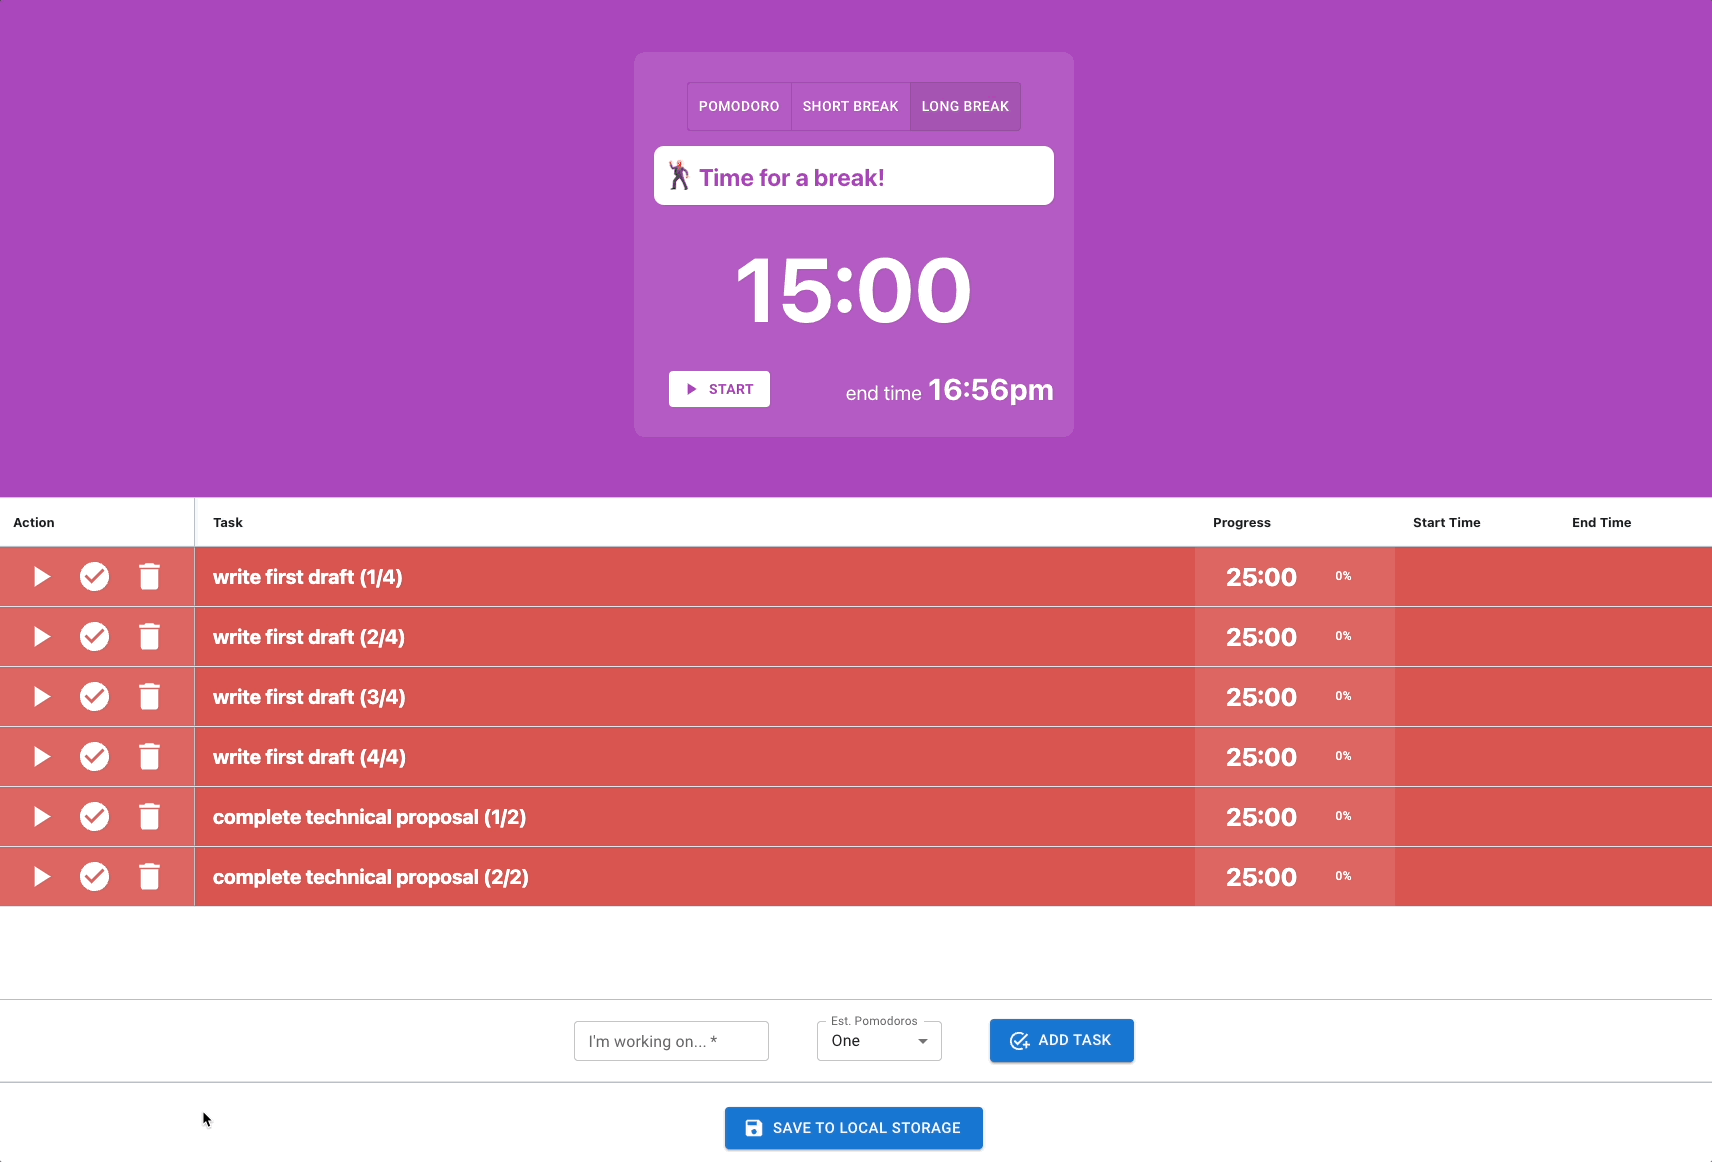
Task: Mark 'write first draft (2/4)' as complete
Action: point(95,637)
